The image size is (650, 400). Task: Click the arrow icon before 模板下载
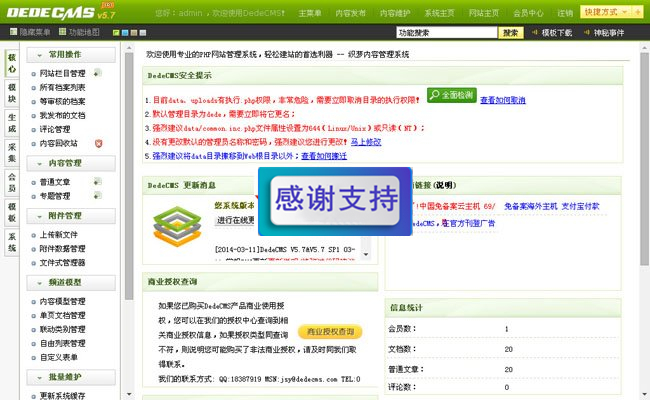535,32
